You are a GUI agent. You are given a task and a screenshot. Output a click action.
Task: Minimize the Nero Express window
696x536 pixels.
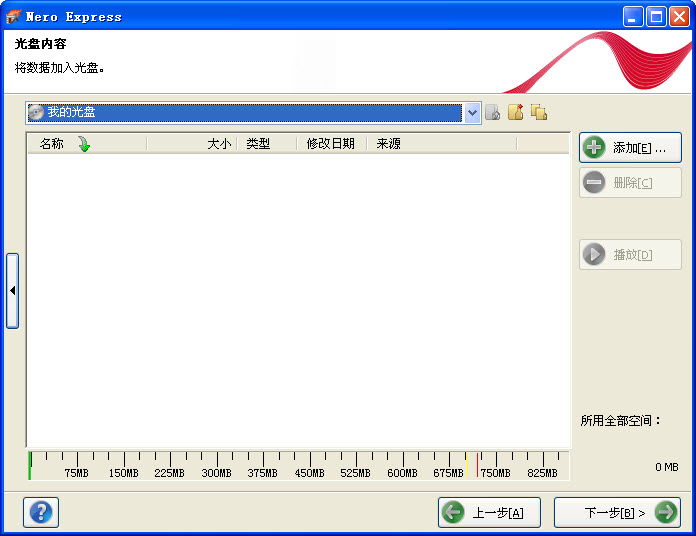[633, 17]
